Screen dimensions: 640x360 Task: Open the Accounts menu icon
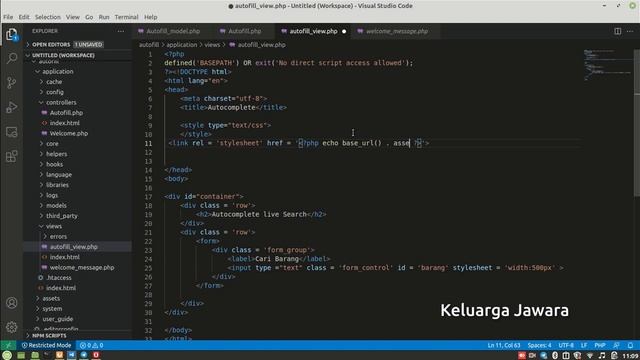[x=11, y=303]
